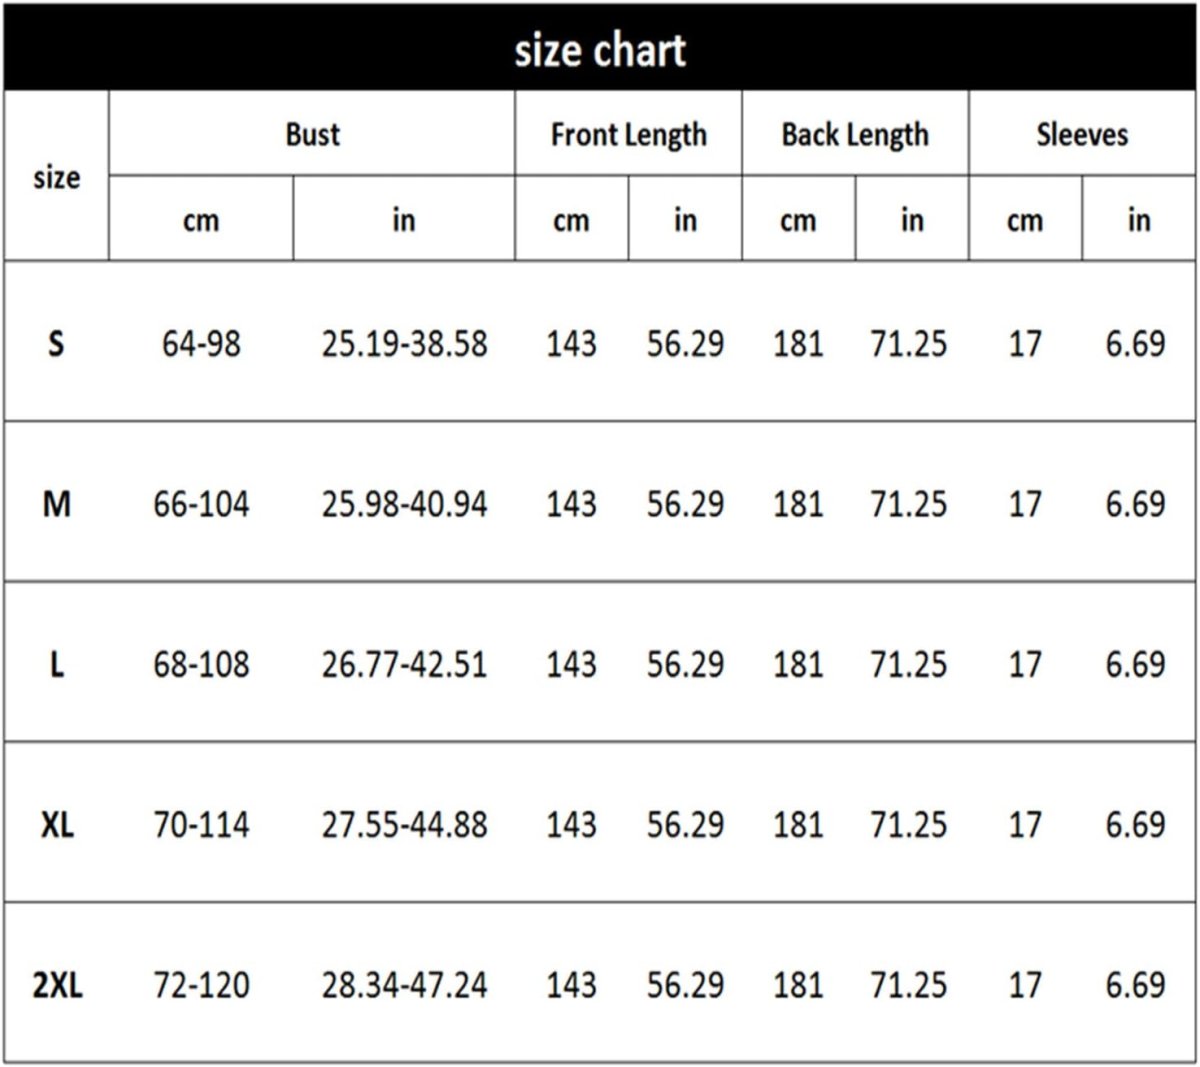
Task: Select the 26.77-42.51 bust inch value
Action: point(404,665)
